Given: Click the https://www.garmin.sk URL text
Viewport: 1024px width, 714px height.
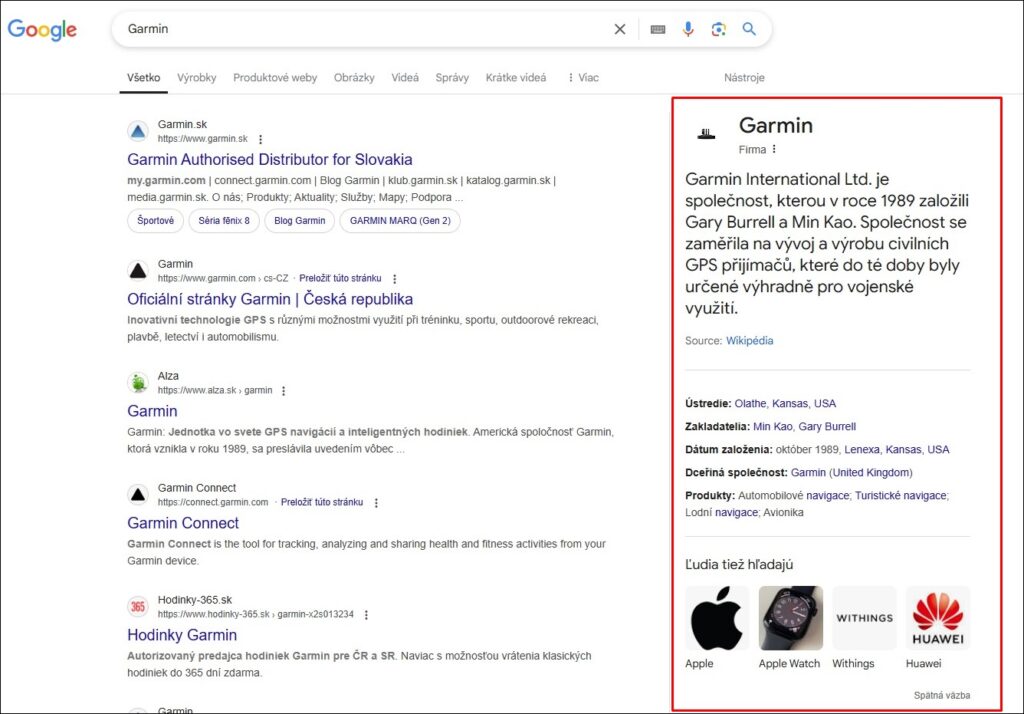Looking at the screenshot, I should [x=202, y=138].
